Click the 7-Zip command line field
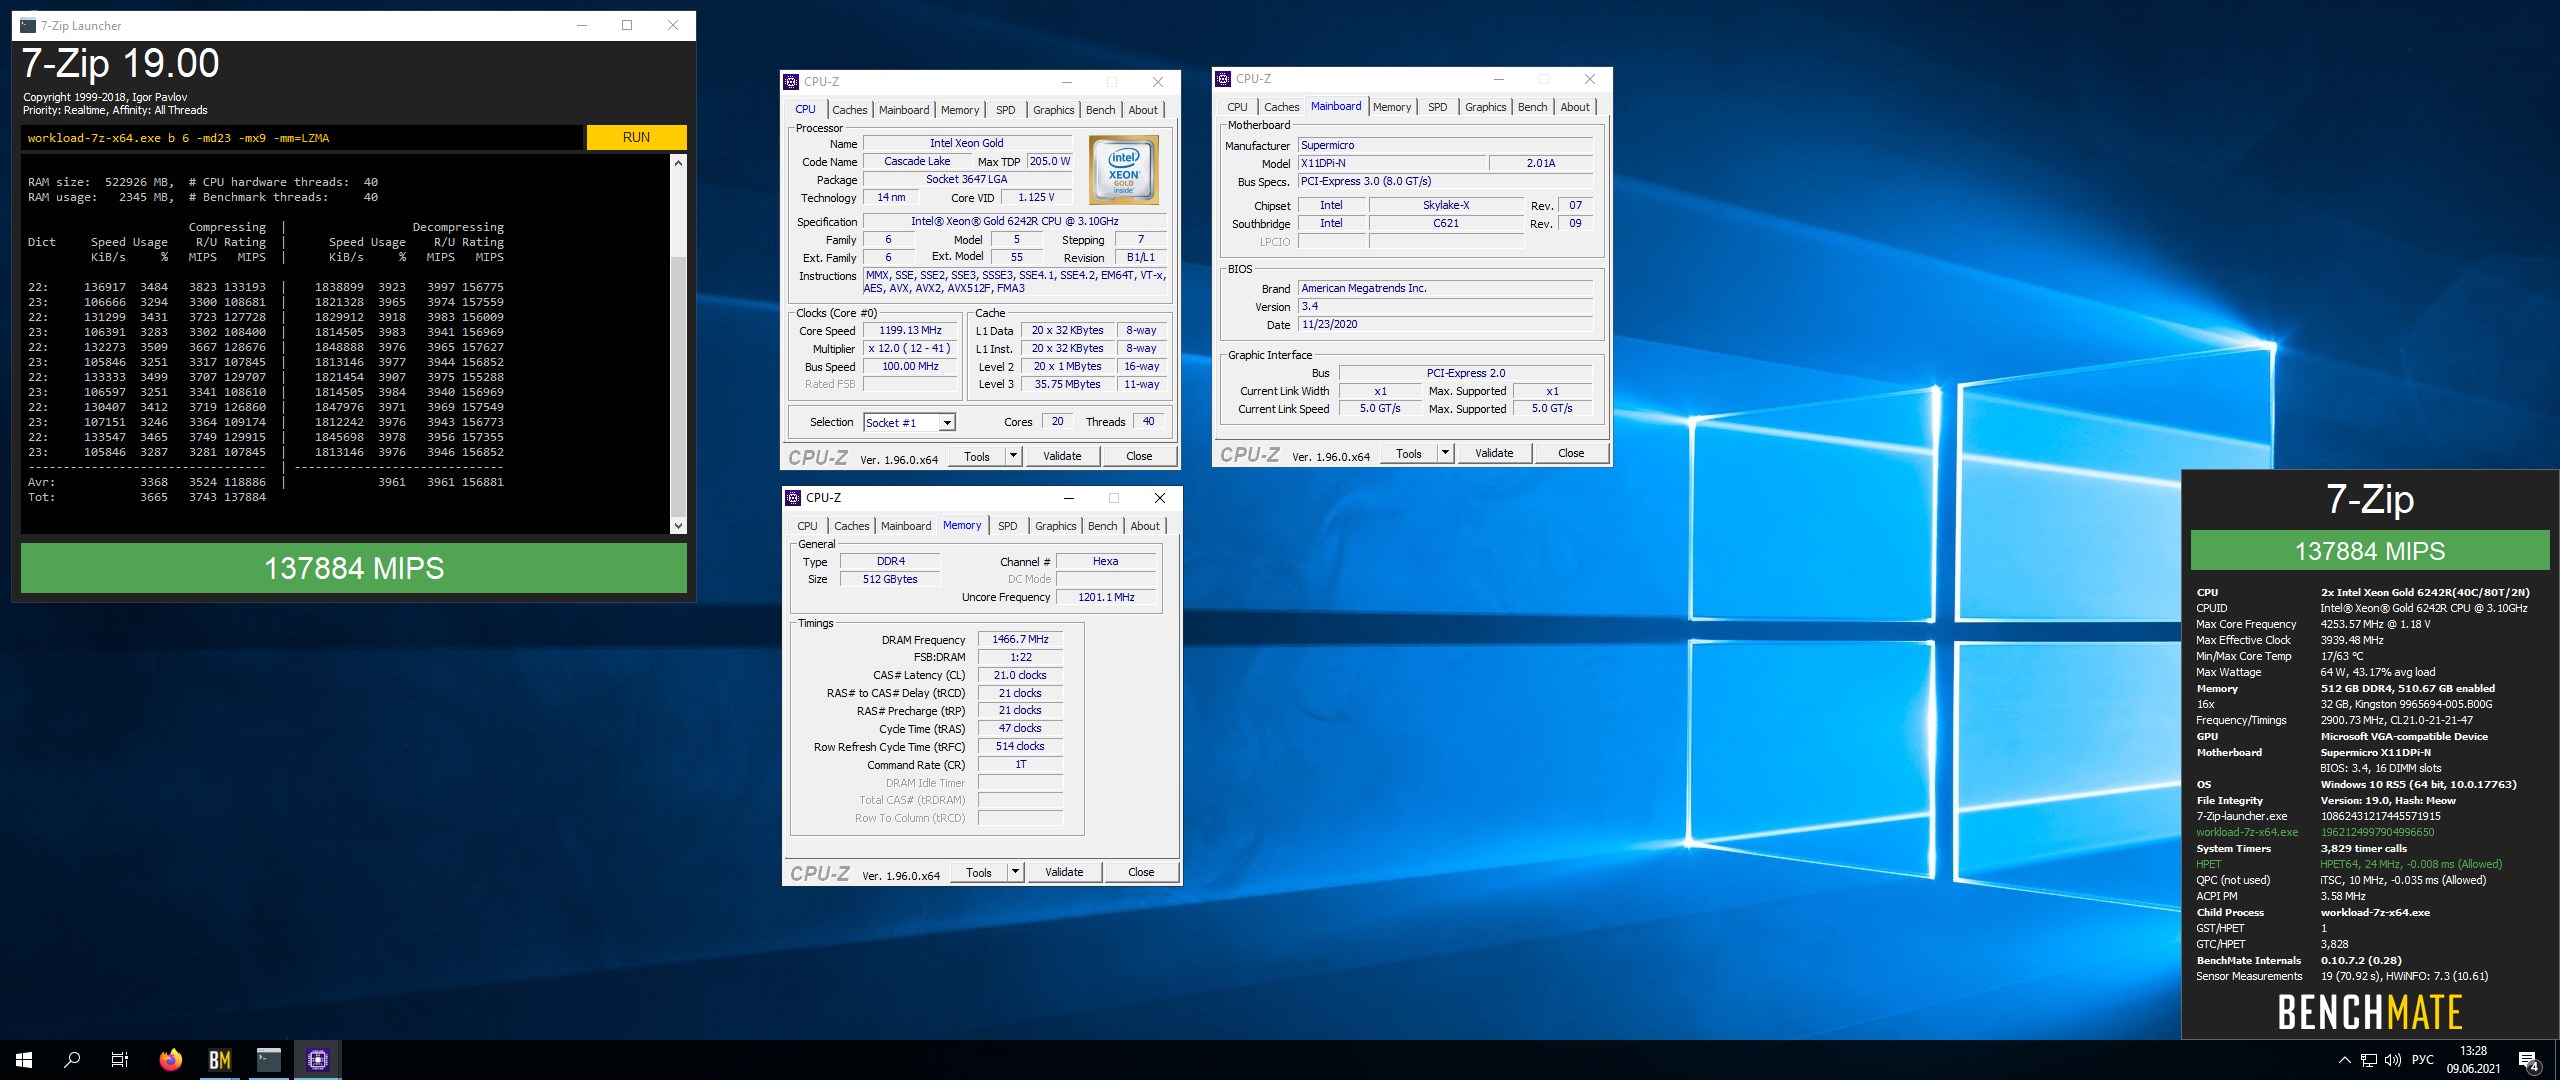Screen dimensions: 2560x1080 pyautogui.click(x=301, y=138)
